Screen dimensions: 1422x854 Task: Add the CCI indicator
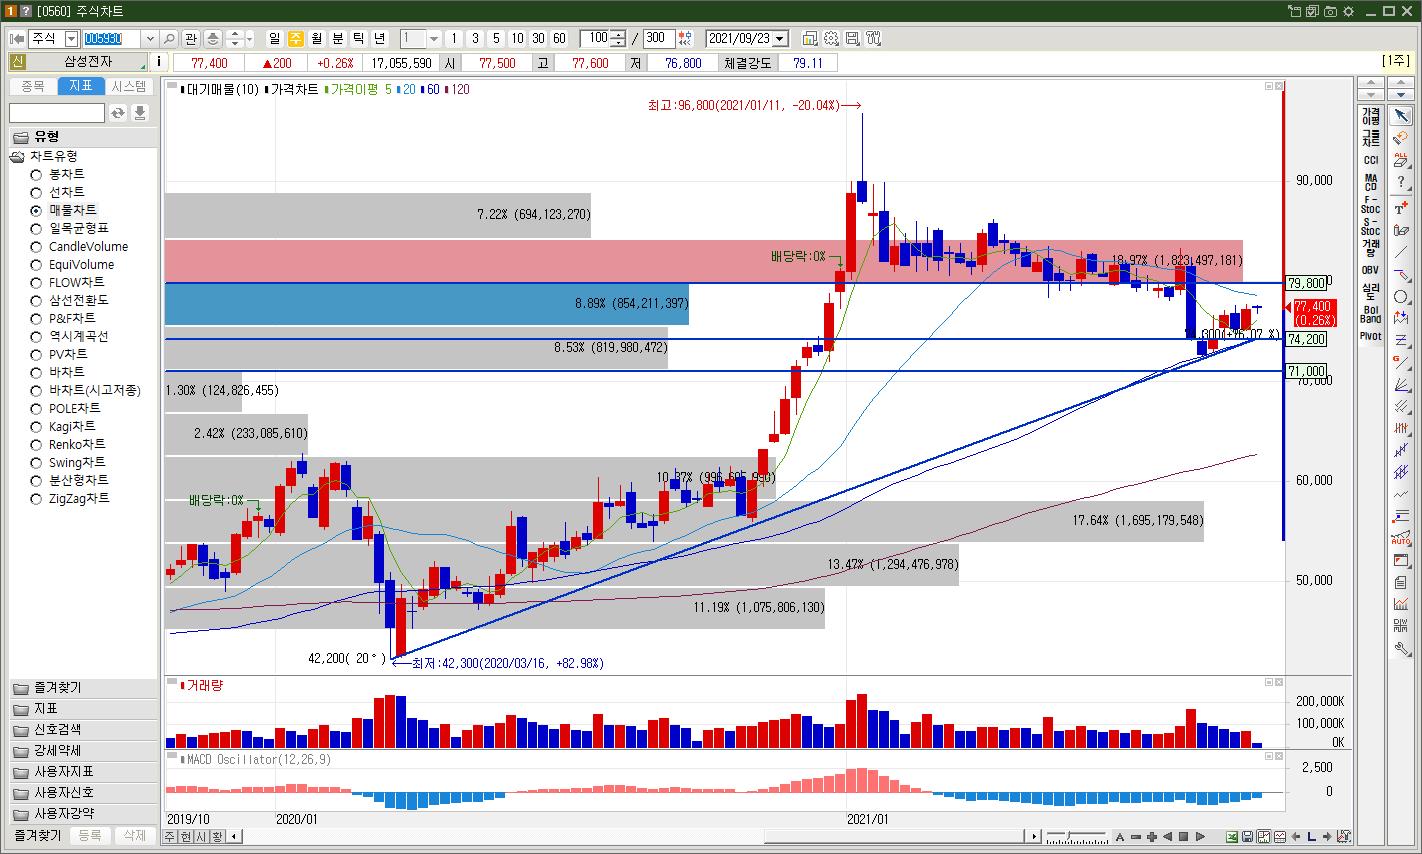tap(1370, 160)
